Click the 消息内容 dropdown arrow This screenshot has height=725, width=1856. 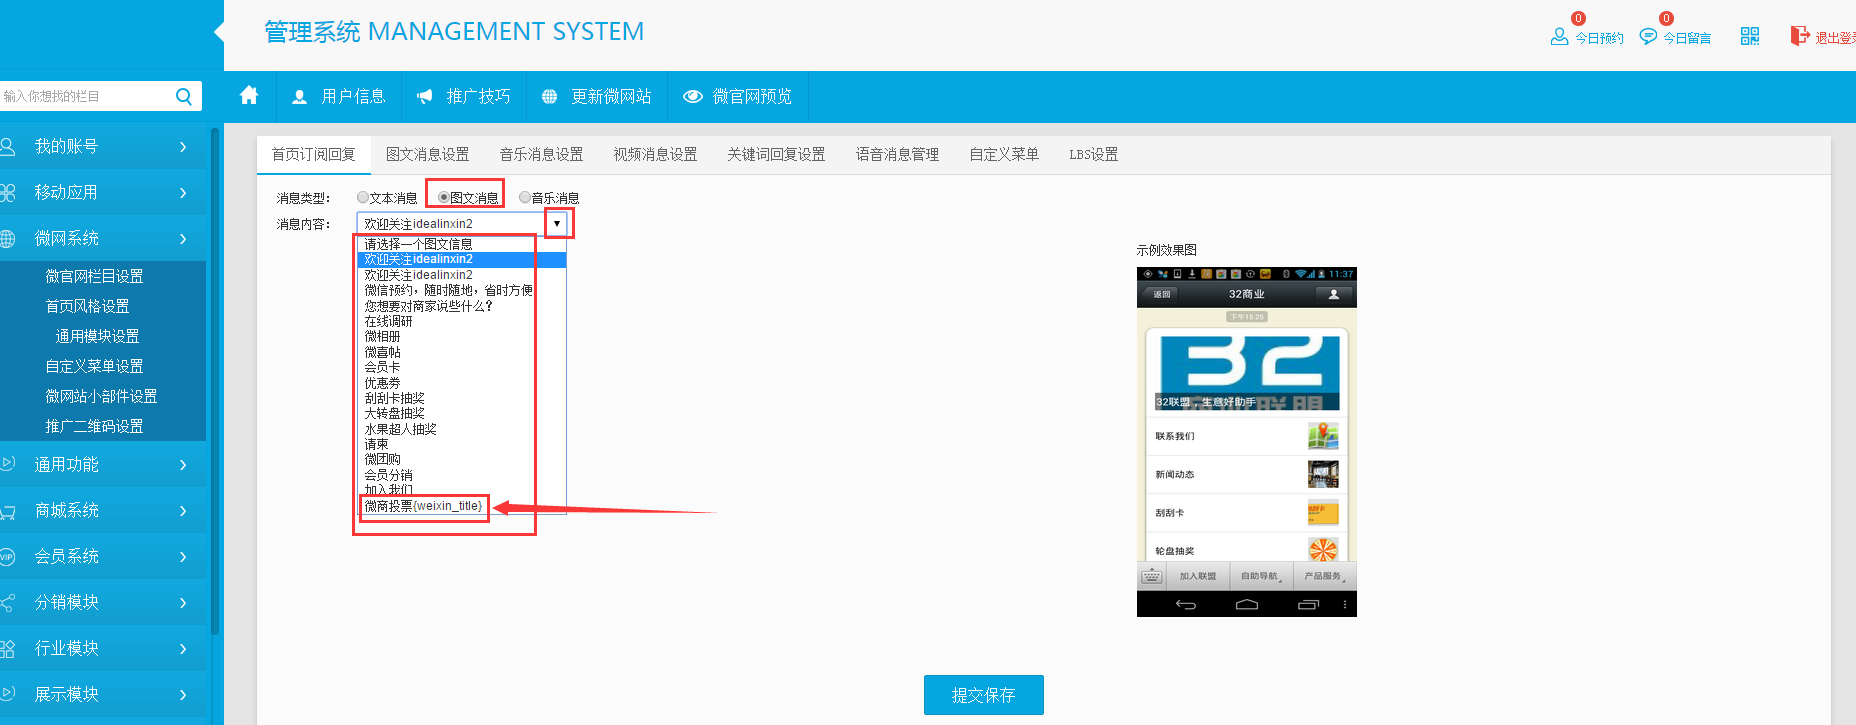click(557, 224)
